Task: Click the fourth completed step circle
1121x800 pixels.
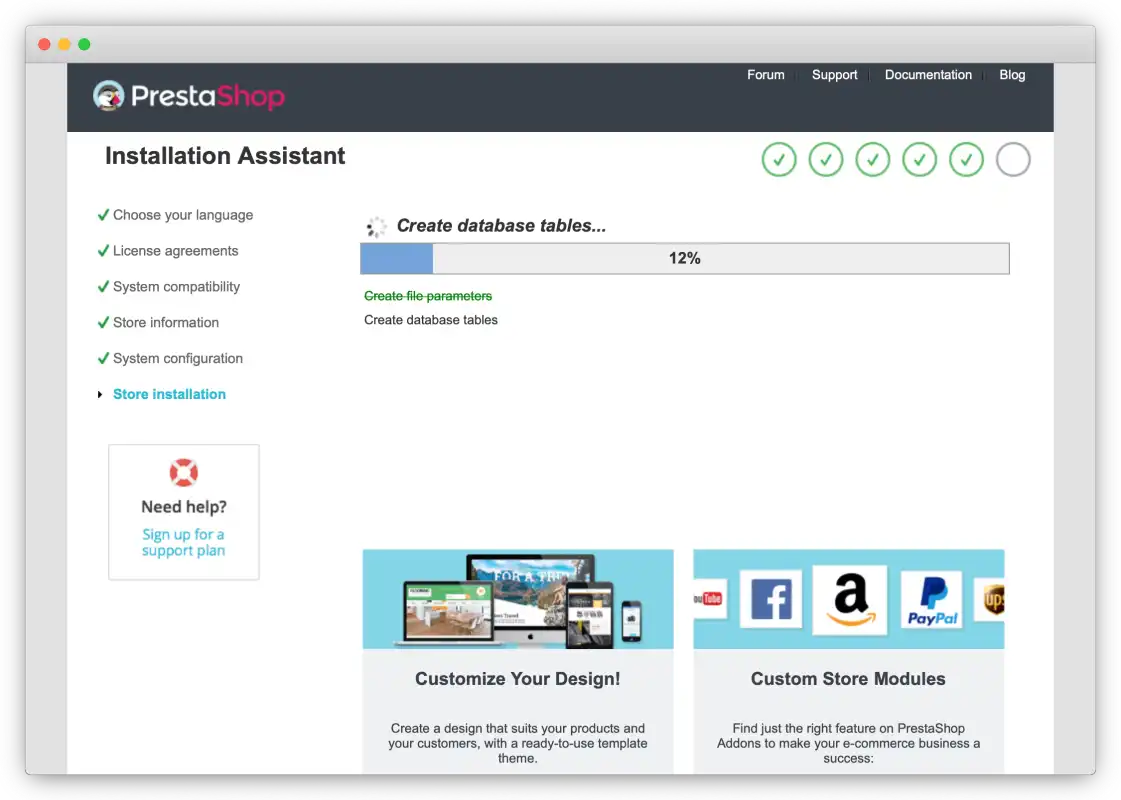Action: 919,159
